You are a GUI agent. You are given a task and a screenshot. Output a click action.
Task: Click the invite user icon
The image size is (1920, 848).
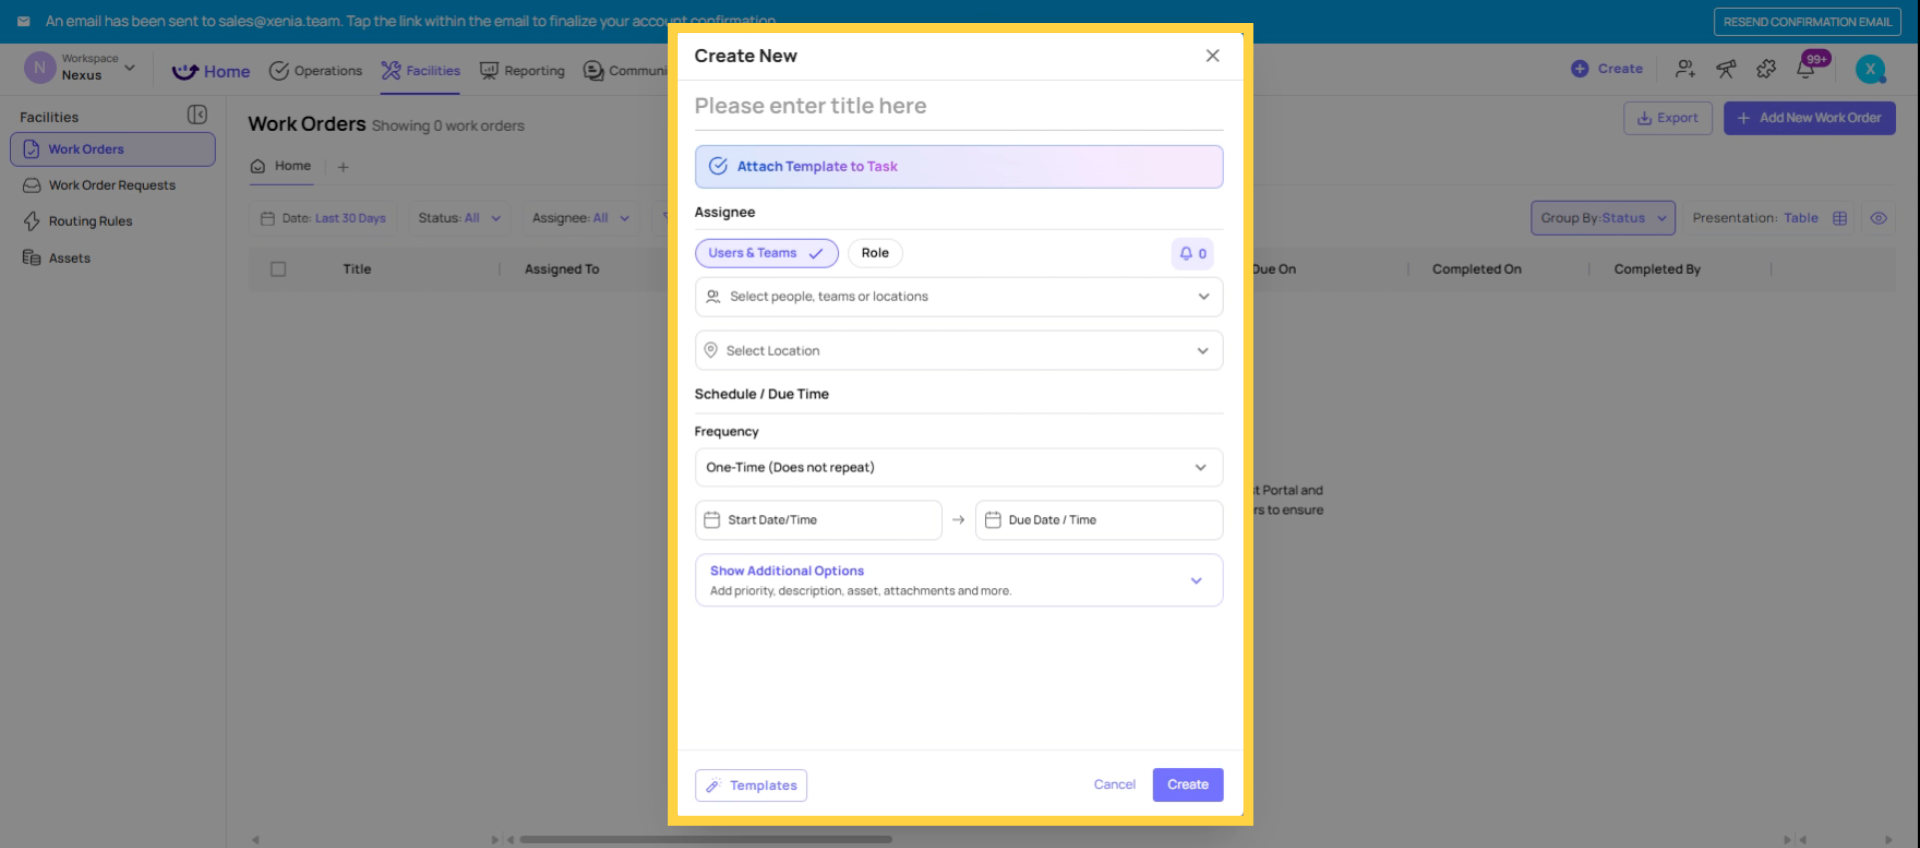point(1685,69)
